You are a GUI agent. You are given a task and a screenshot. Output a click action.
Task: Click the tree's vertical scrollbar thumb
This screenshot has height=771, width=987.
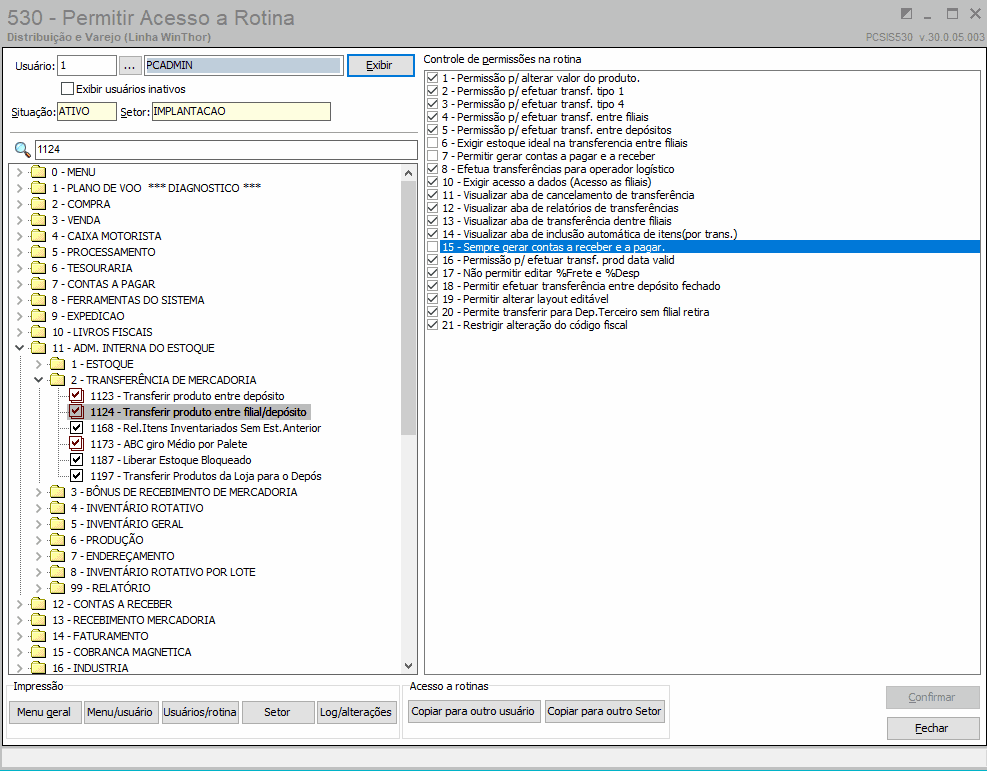pyautogui.click(x=409, y=308)
